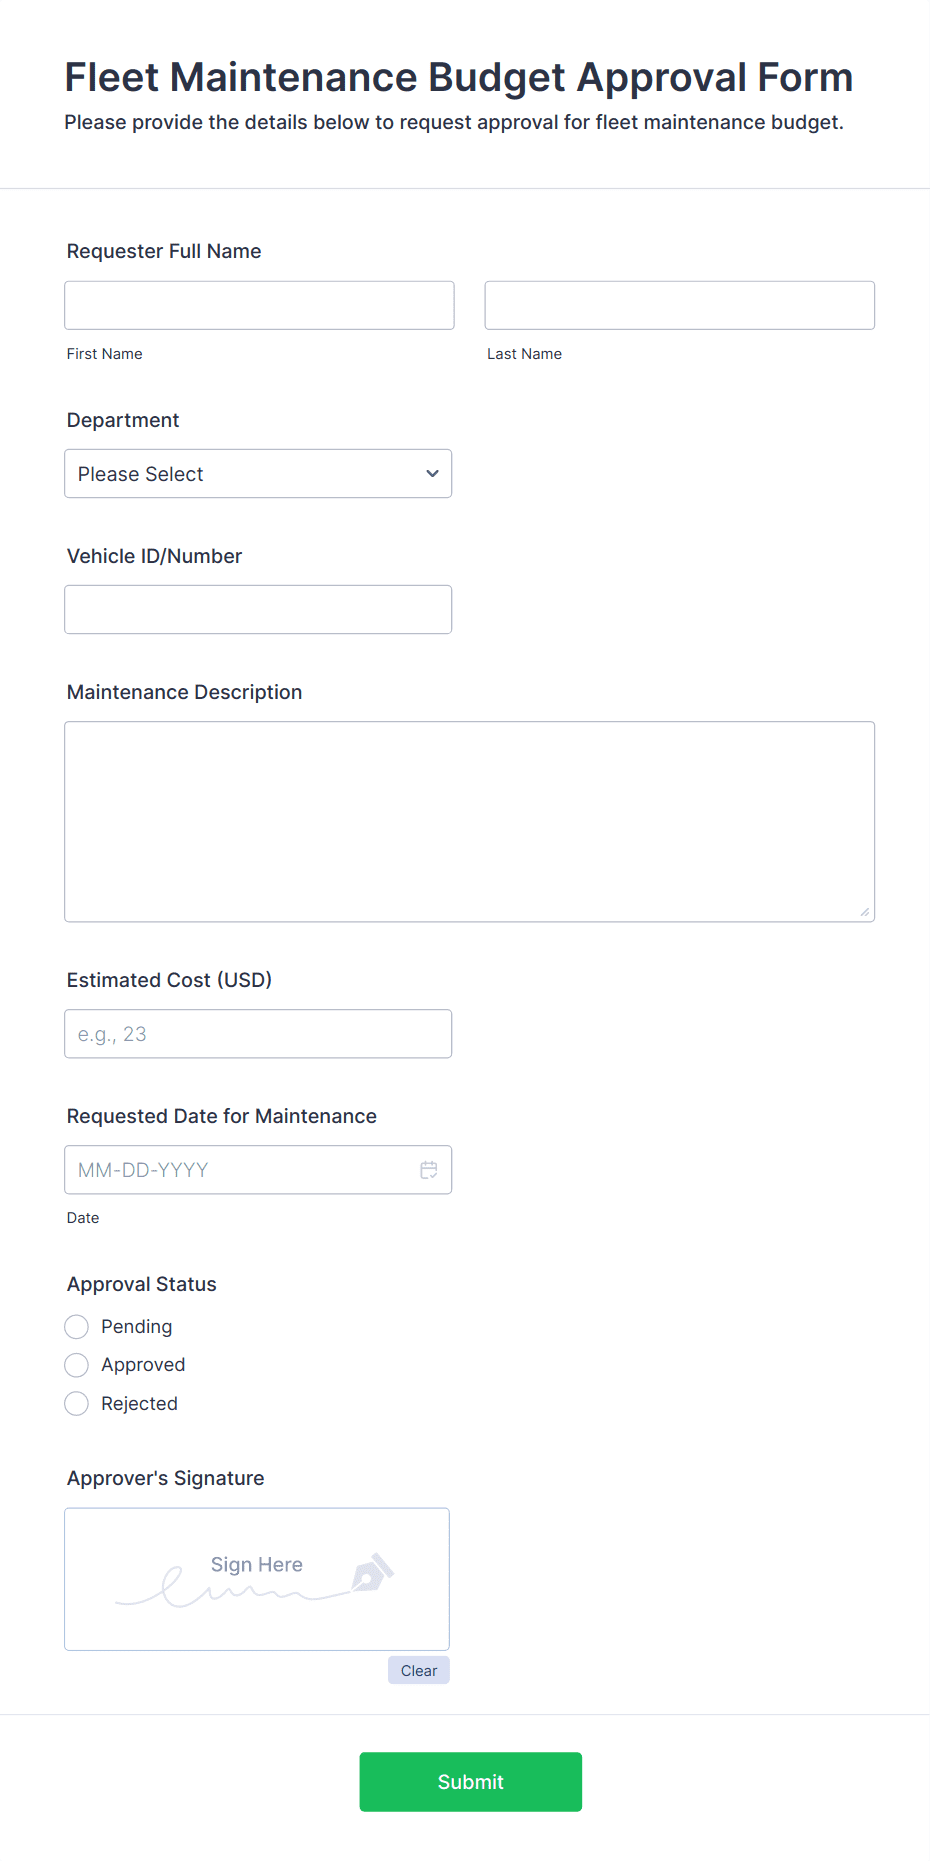Screen dimensions: 930x1861
Task: Click the Approved option label text
Action: point(143,1365)
